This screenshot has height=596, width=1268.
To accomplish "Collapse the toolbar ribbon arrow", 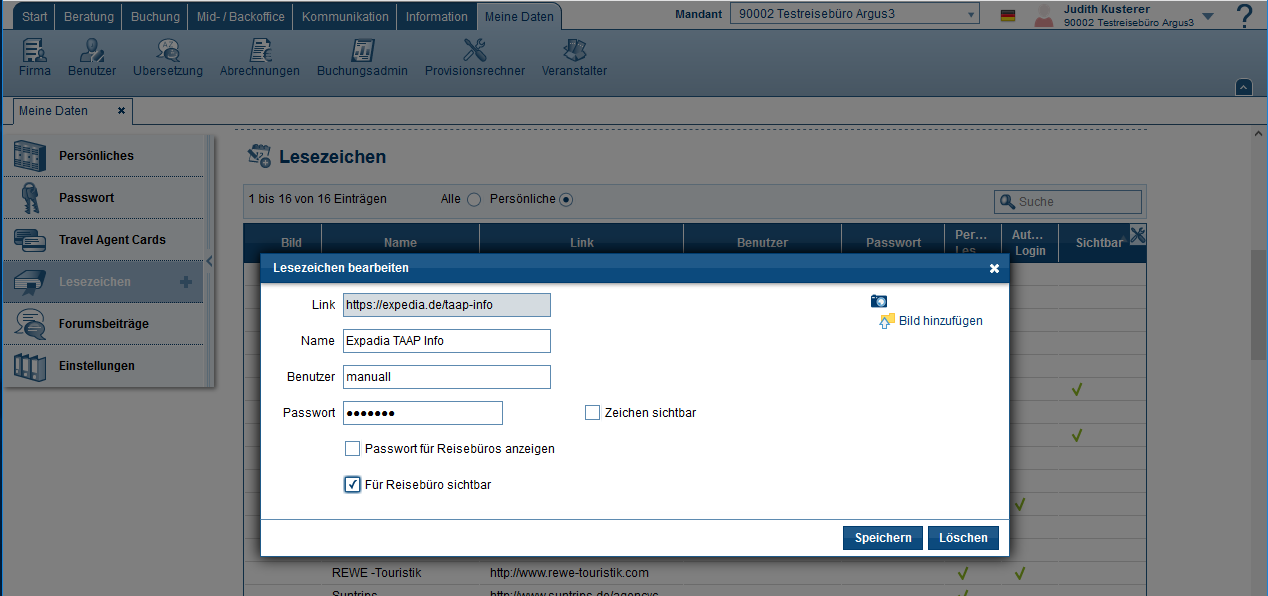I will (1243, 87).
